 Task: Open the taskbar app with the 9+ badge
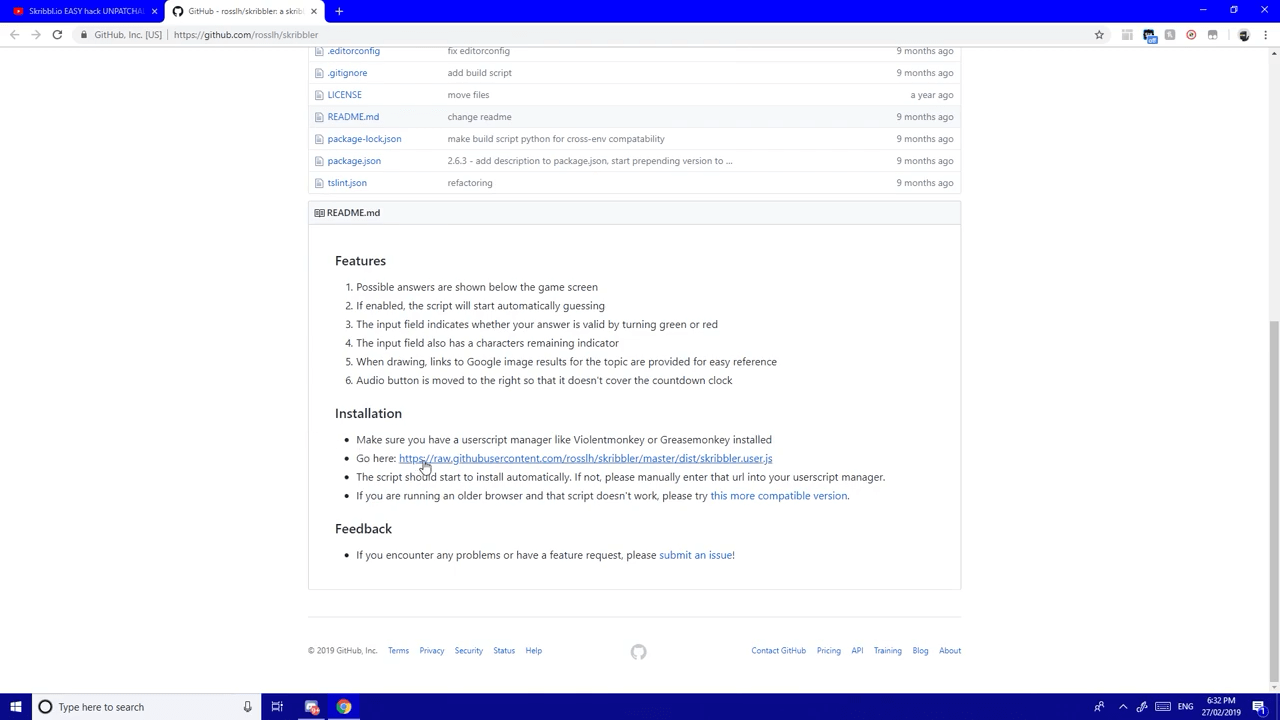312,707
